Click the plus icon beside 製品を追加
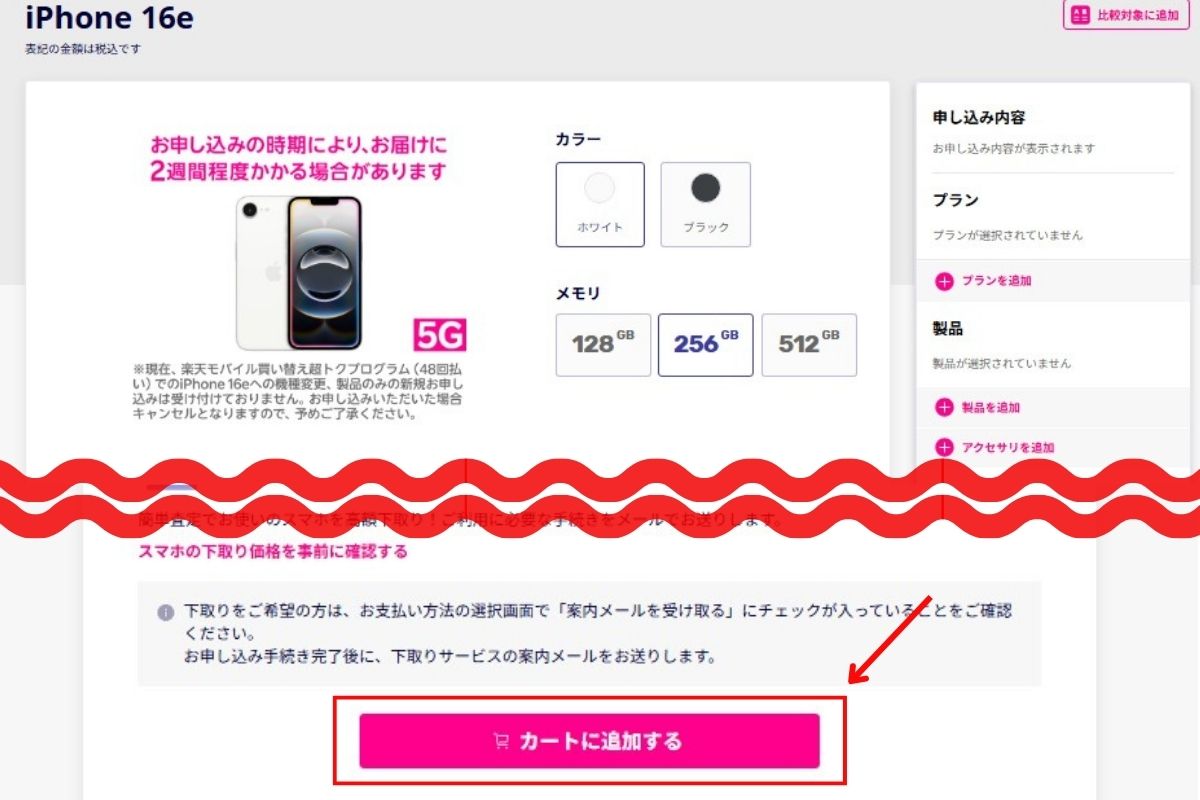Image resolution: width=1200 pixels, height=800 pixels. (x=944, y=408)
